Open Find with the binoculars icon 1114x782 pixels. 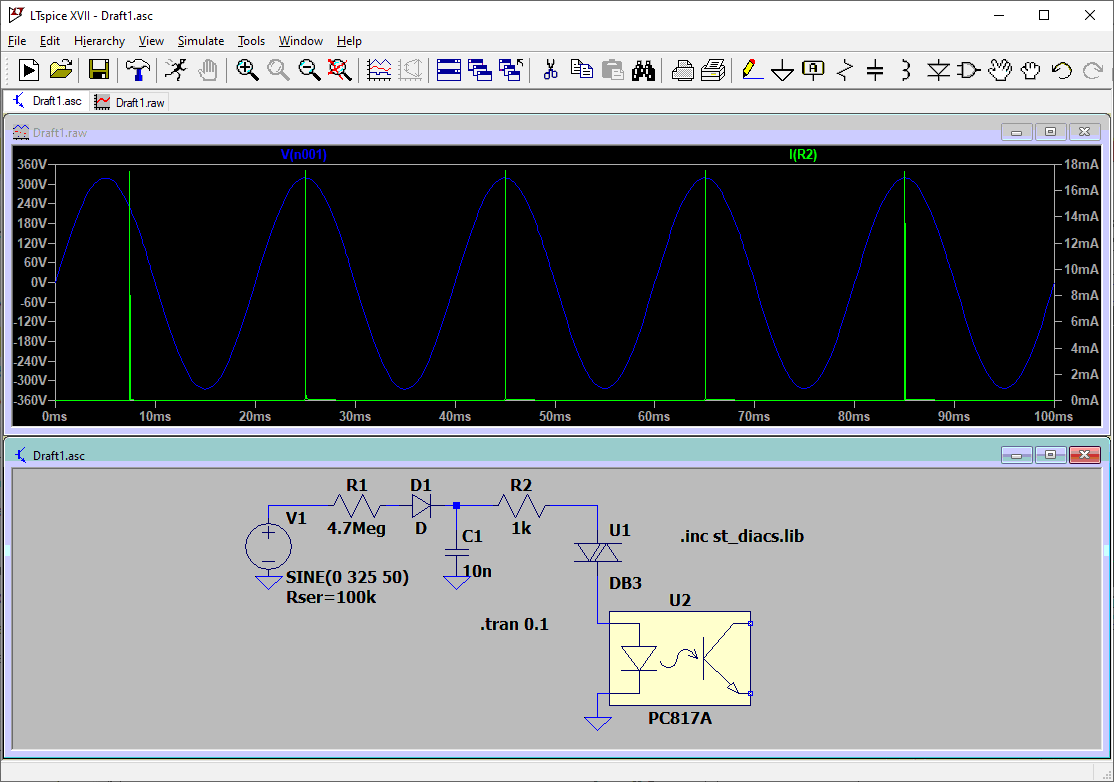(x=643, y=70)
